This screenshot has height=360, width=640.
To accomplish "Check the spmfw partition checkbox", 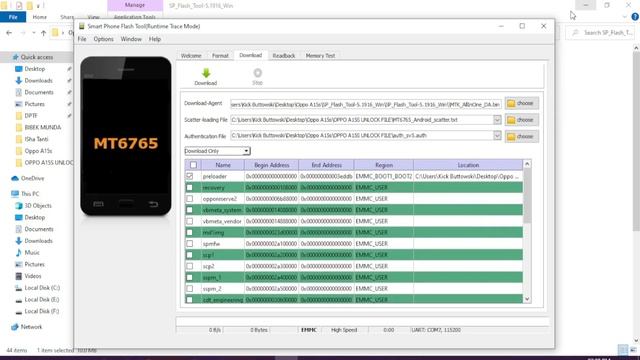I will 189,244.
